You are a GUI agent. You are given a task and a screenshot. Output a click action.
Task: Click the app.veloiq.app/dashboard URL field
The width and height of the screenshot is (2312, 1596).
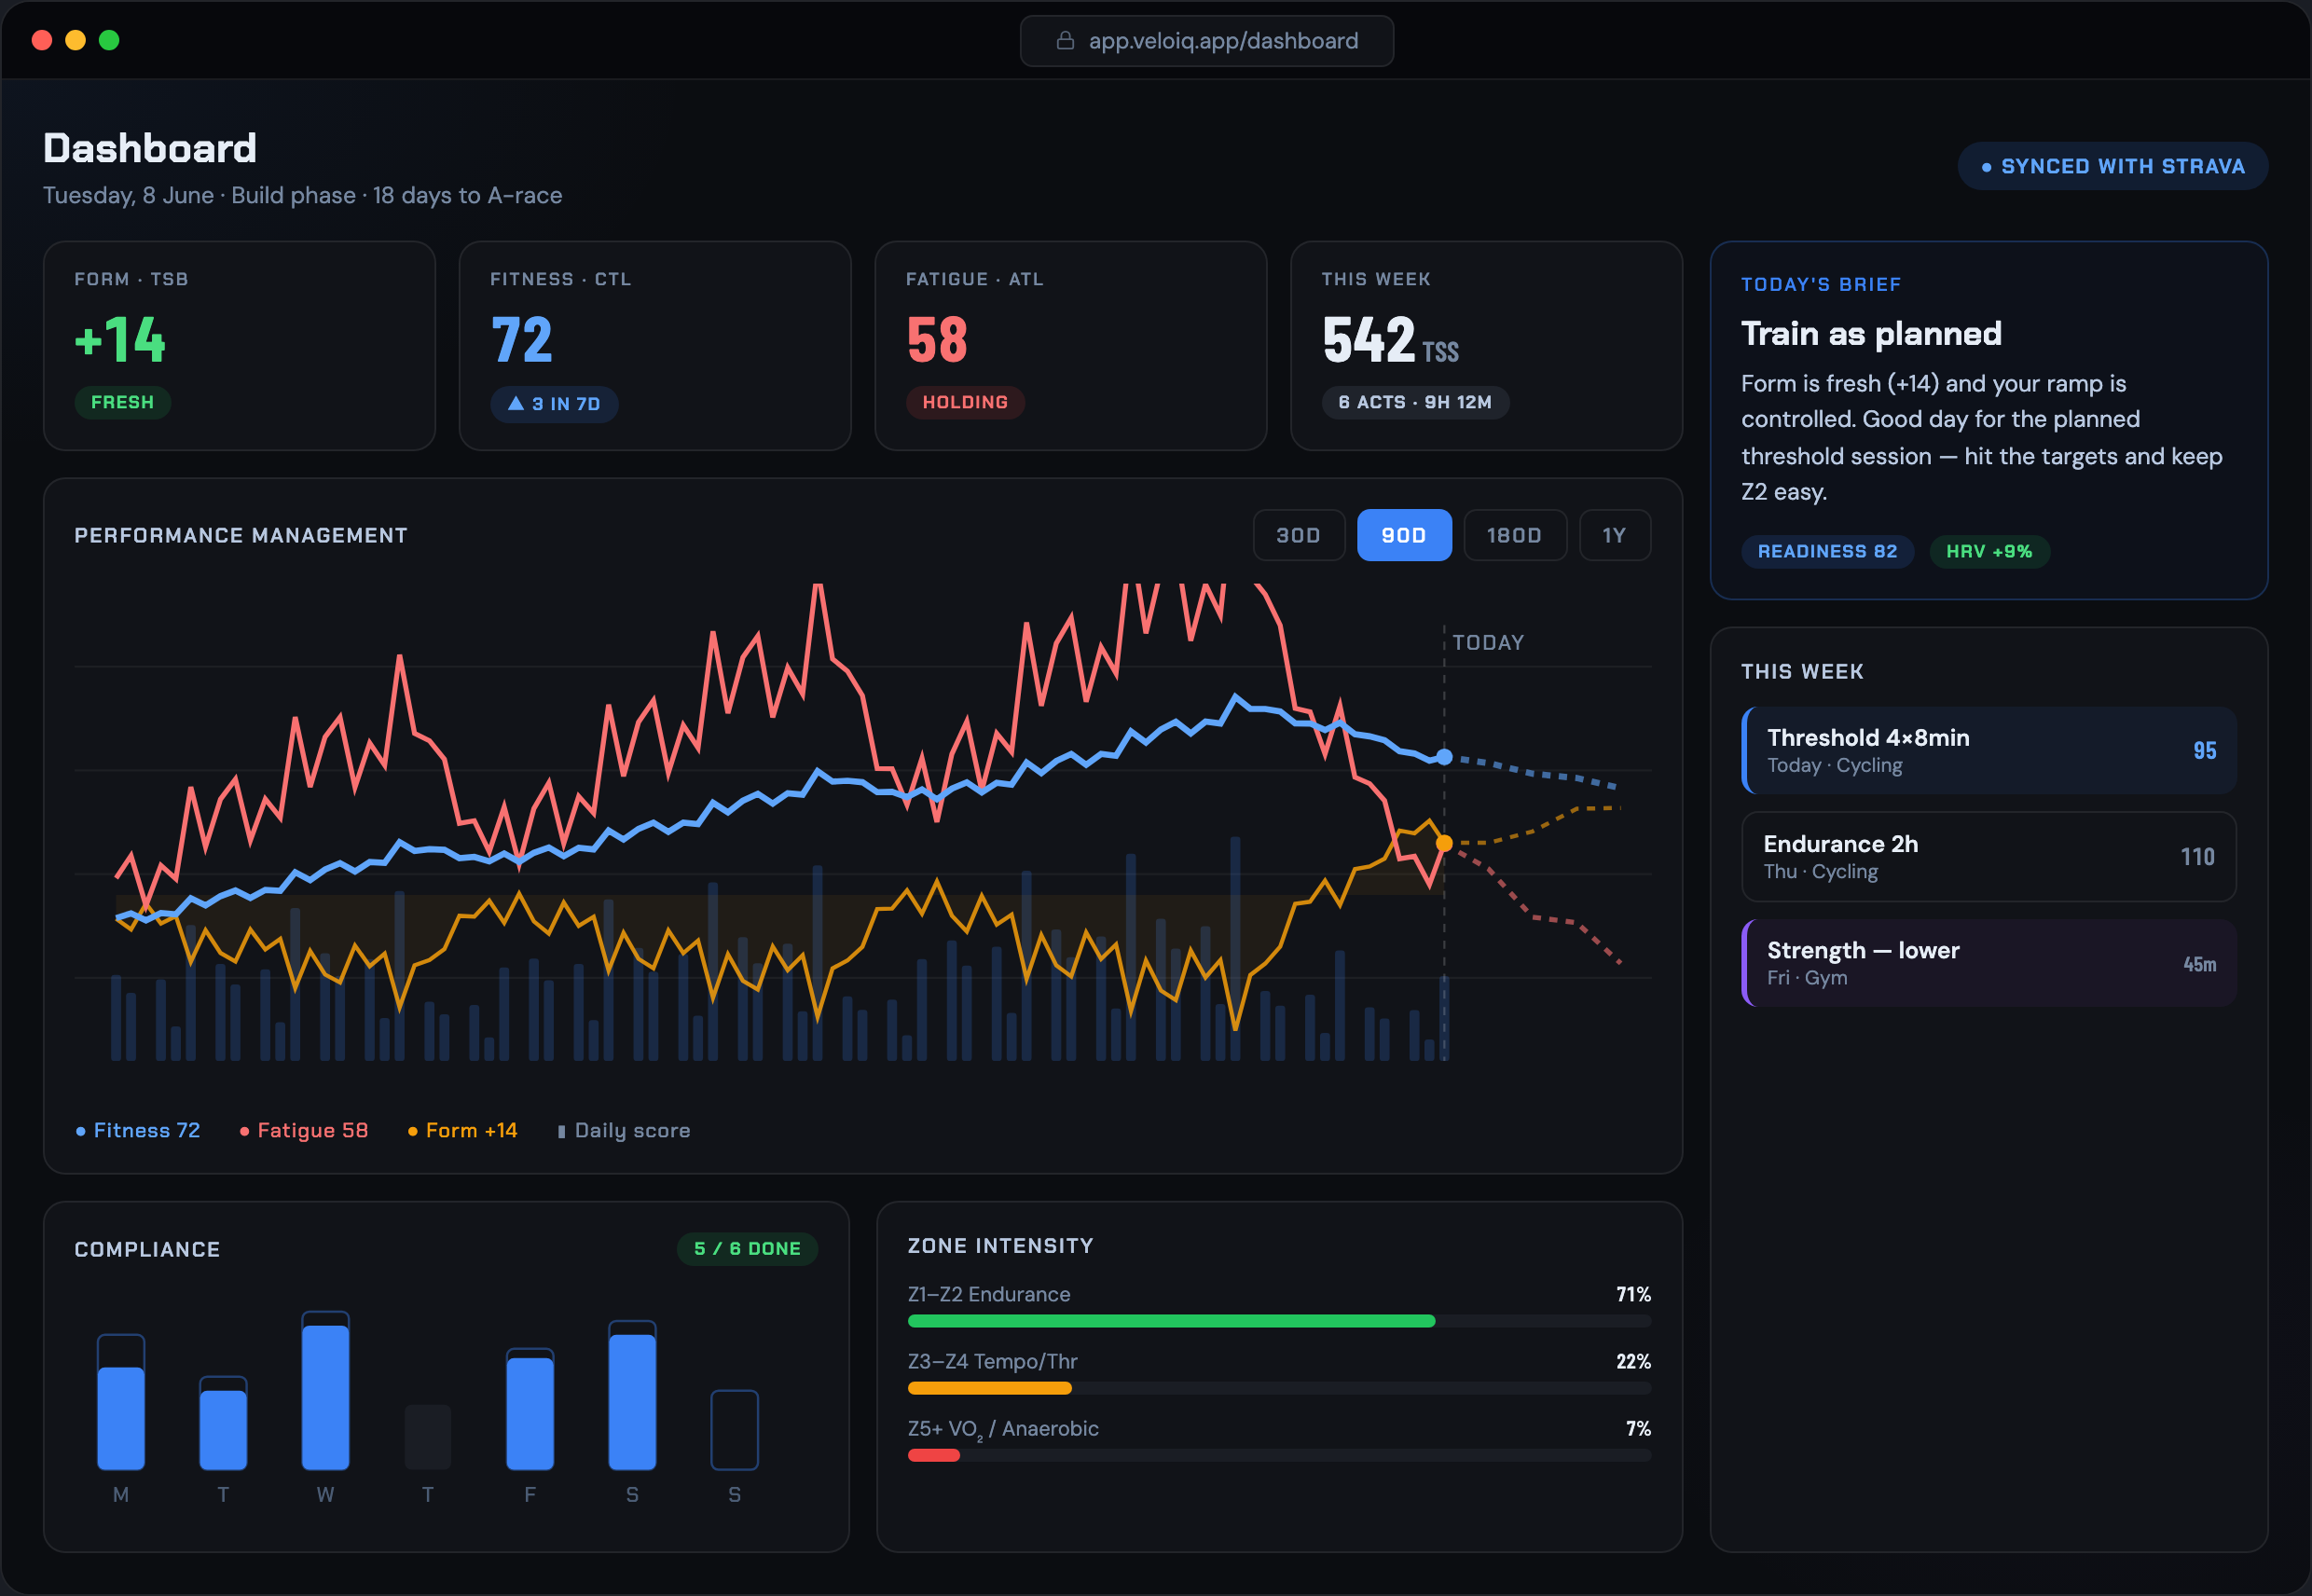pos(1206,41)
